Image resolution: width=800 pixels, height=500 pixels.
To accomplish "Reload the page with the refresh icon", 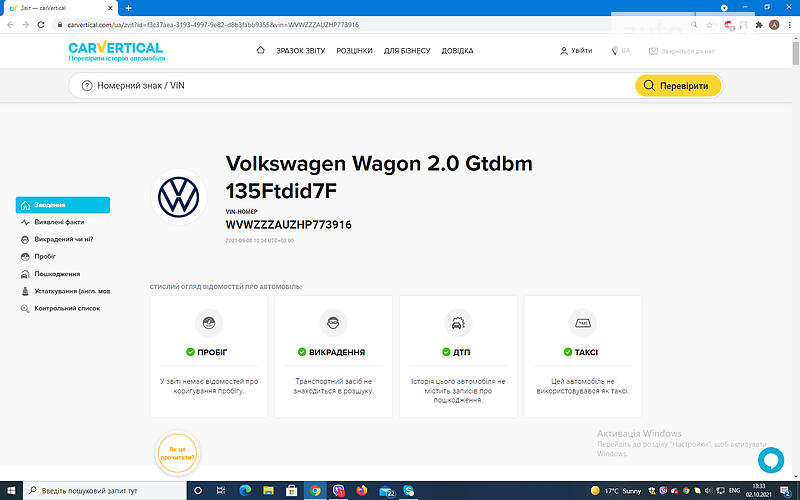I will coord(41,24).
